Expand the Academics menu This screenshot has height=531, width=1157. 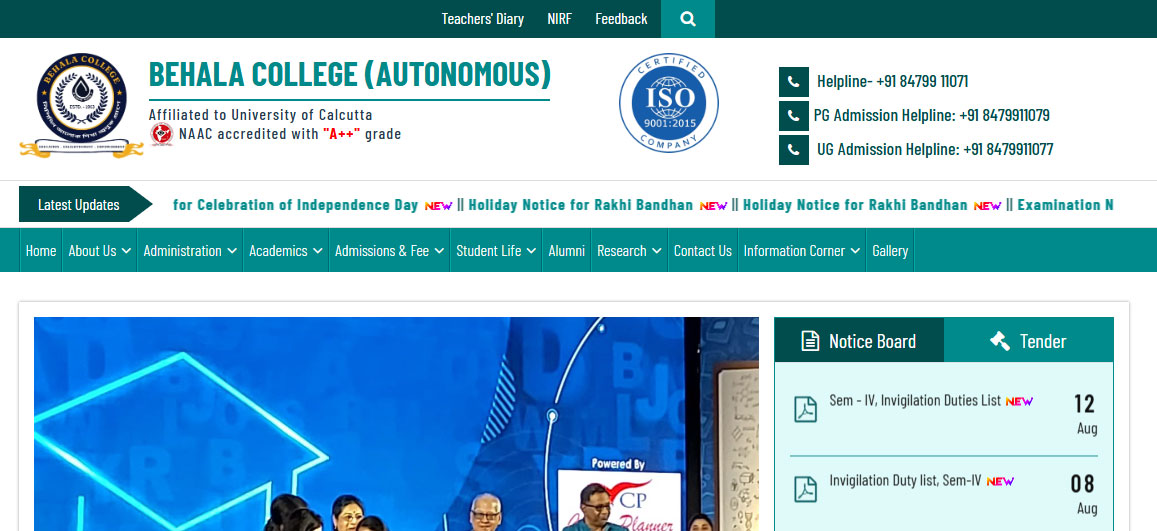[286, 251]
